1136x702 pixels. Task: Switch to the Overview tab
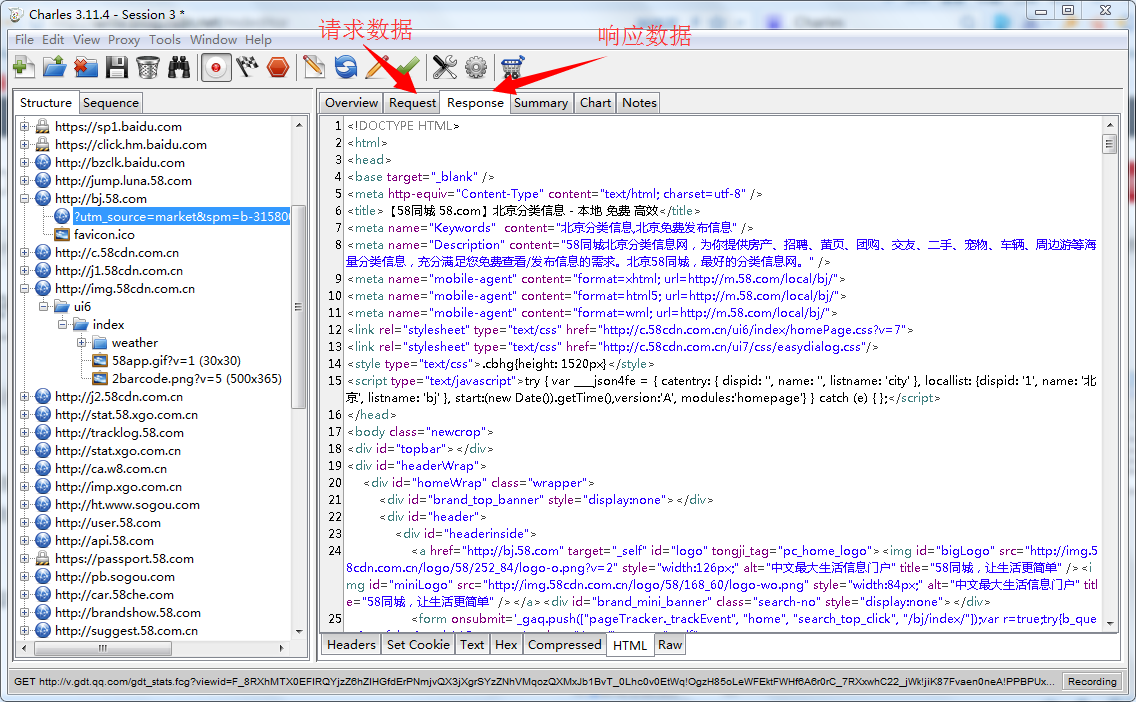351,103
